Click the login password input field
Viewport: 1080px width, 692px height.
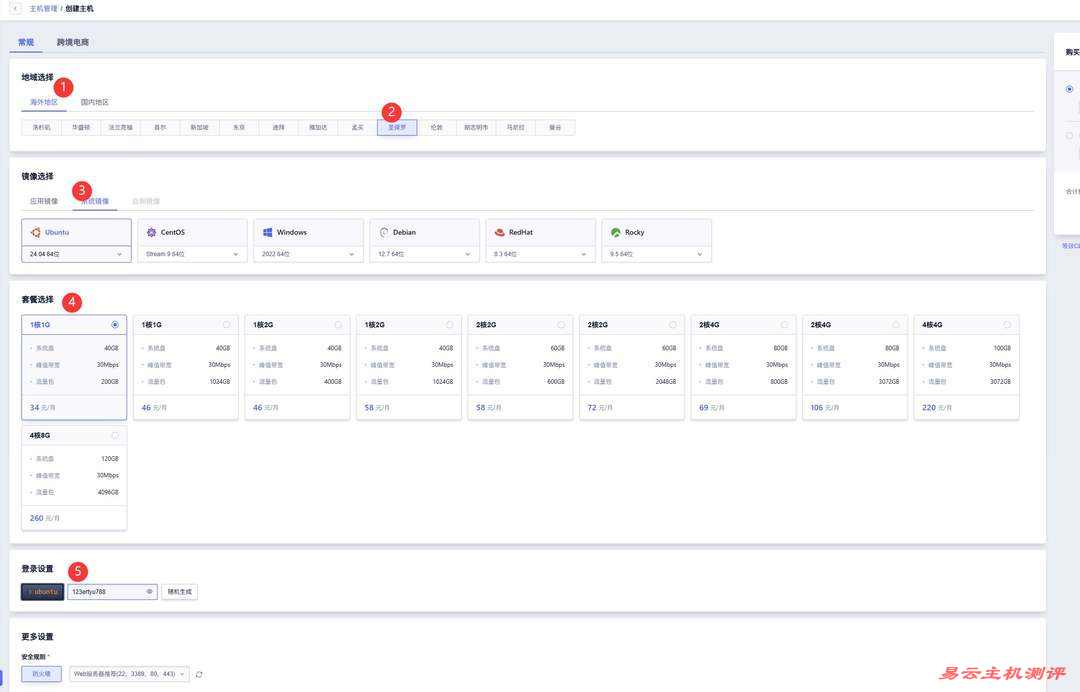105,592
